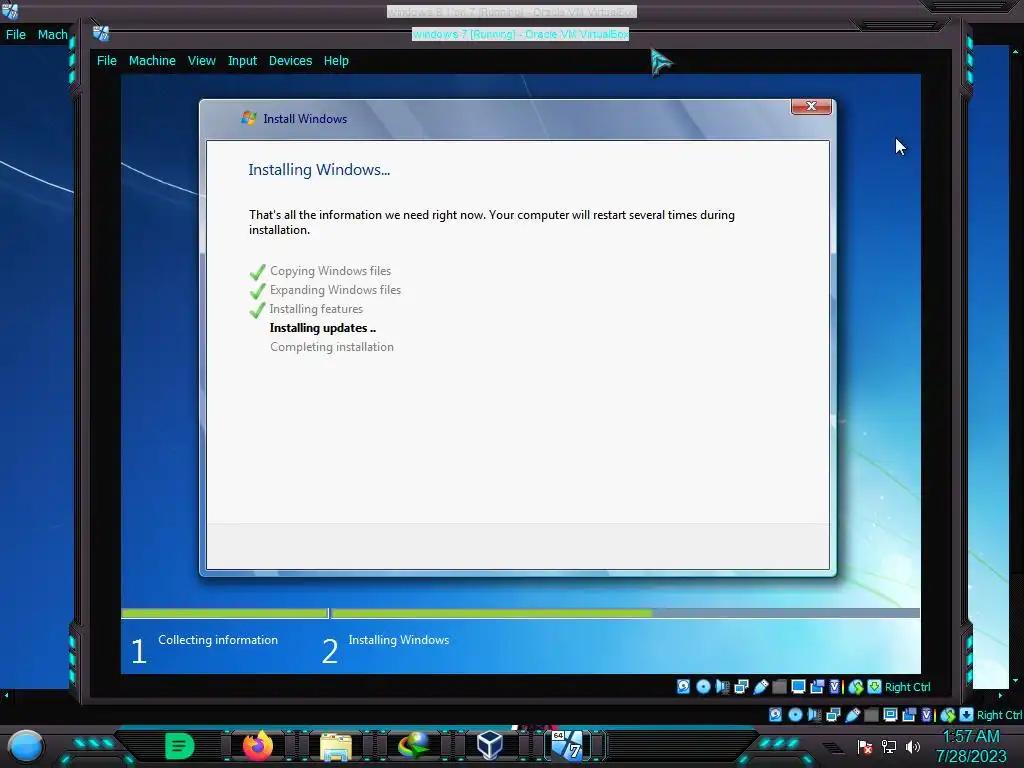Click VirtualBox icon in inner VM title bar
The height and width of the screenshot is (768, 1024).
(x=101, y=33)
